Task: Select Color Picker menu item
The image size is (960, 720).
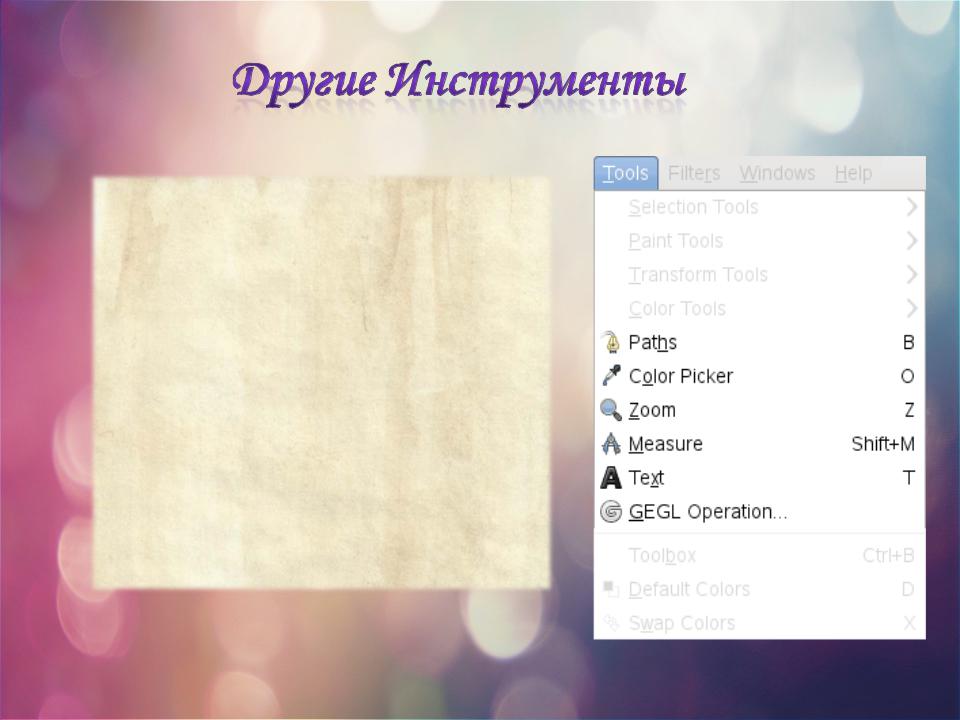Action: pos(759,376)
